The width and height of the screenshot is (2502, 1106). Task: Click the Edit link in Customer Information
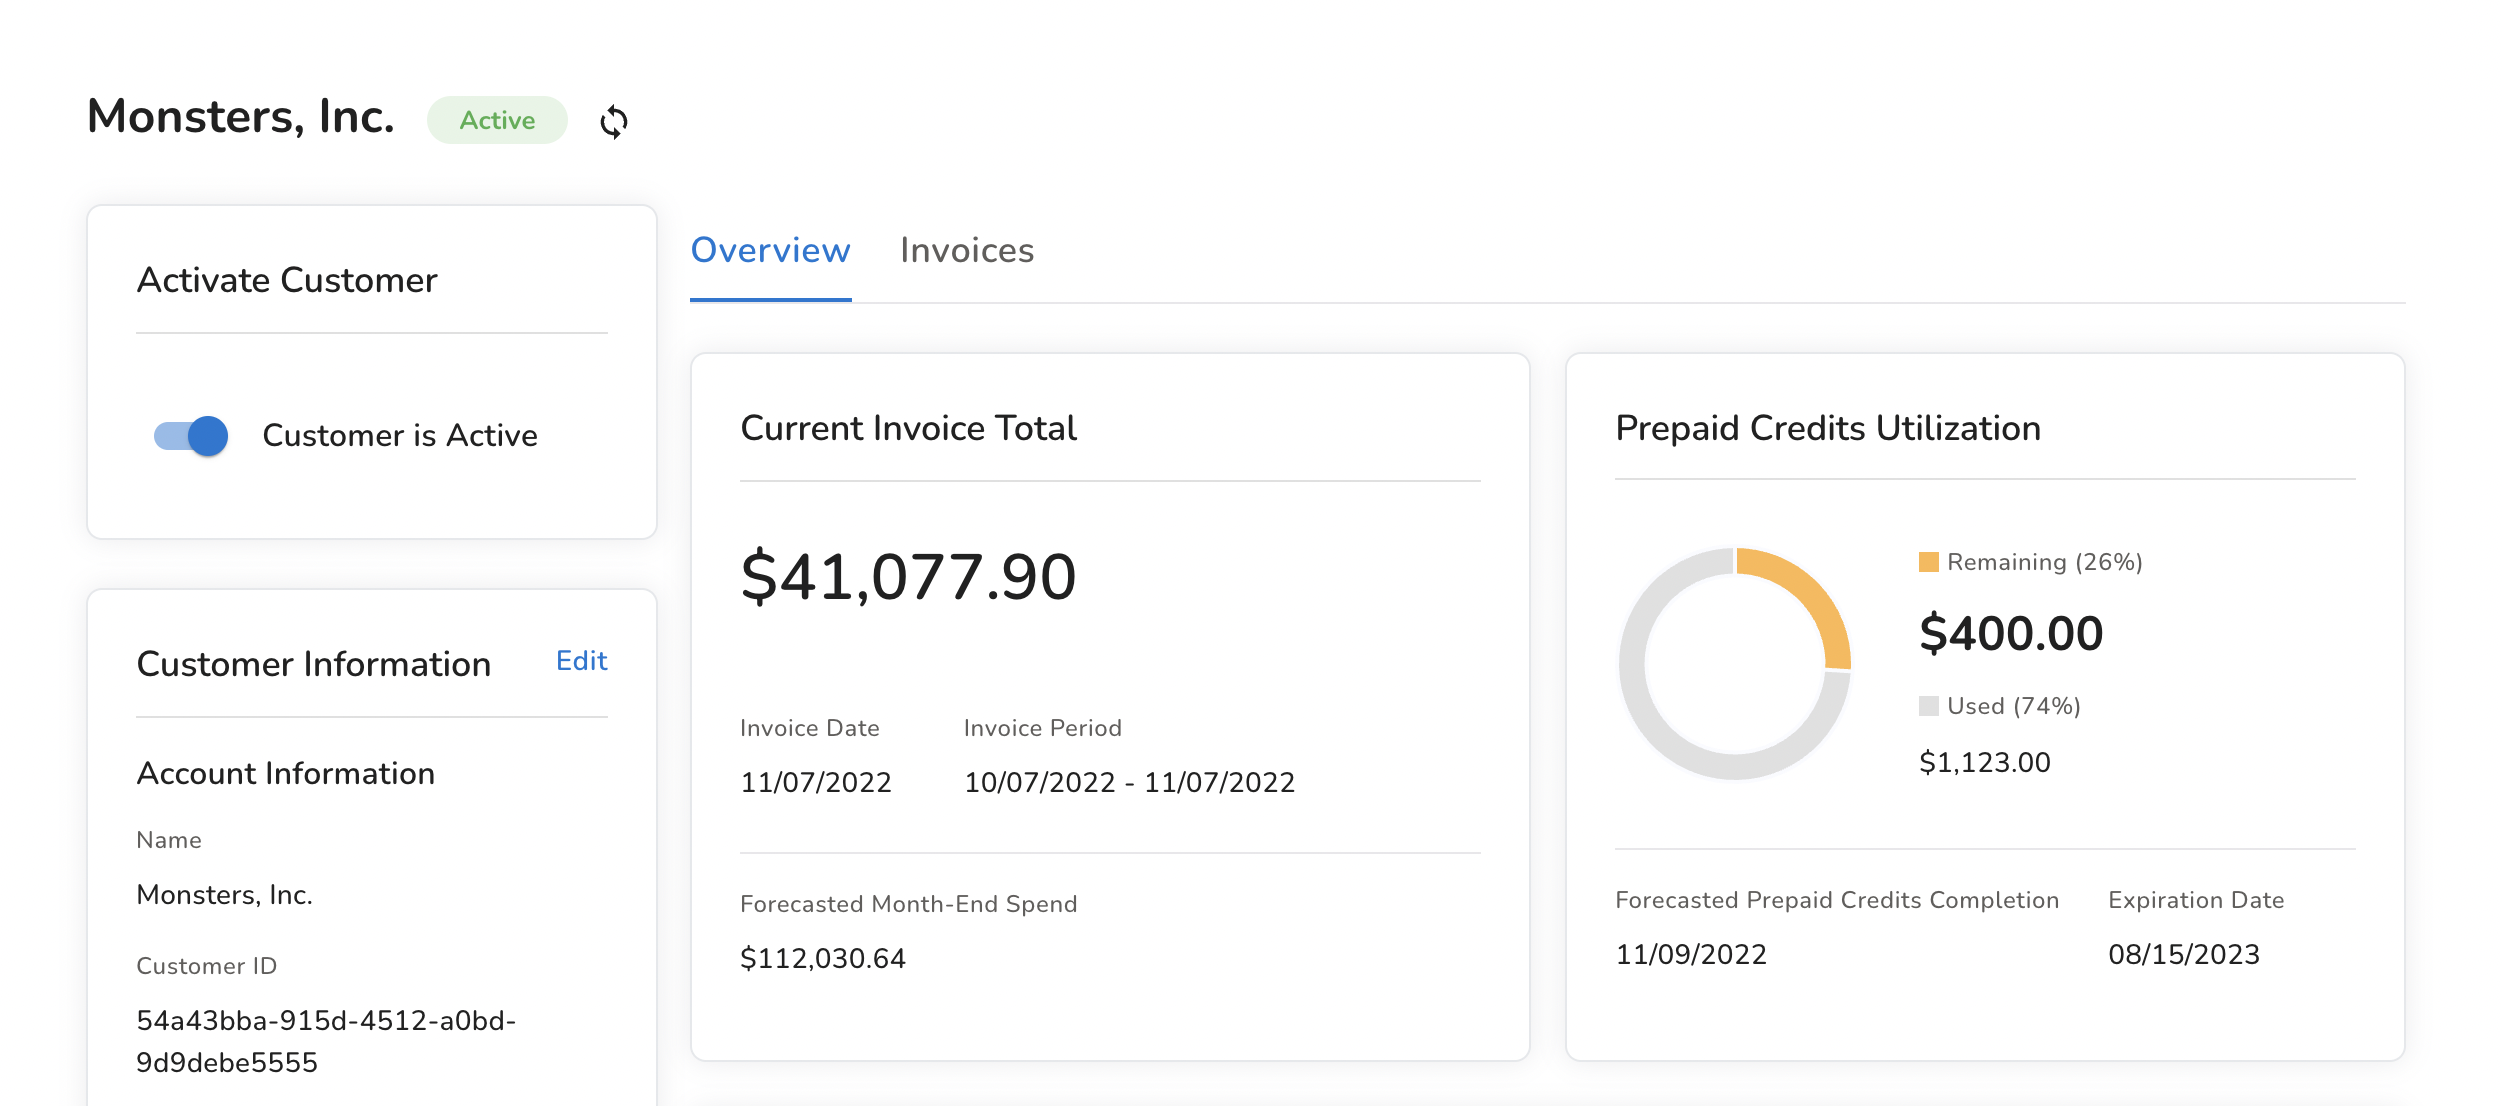(581, 661)
